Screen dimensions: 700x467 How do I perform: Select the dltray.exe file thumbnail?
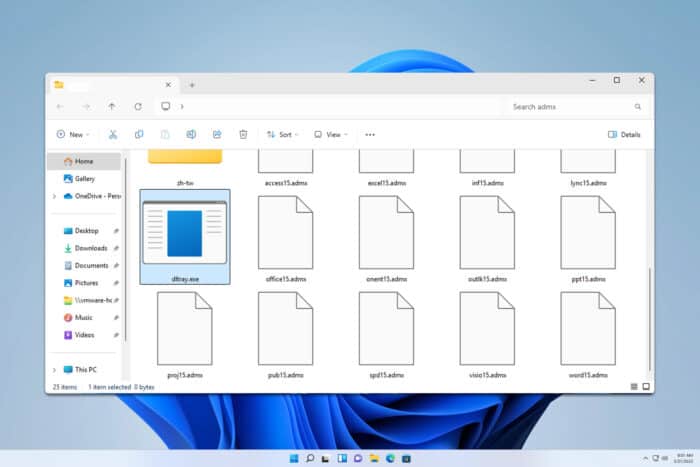[x=185, y=237]
